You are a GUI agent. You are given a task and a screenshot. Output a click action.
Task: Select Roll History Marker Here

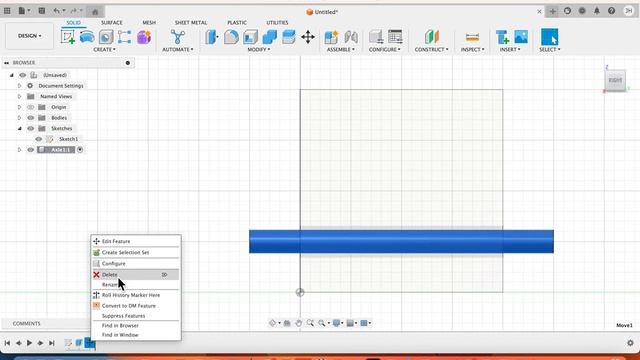[136, 295]
